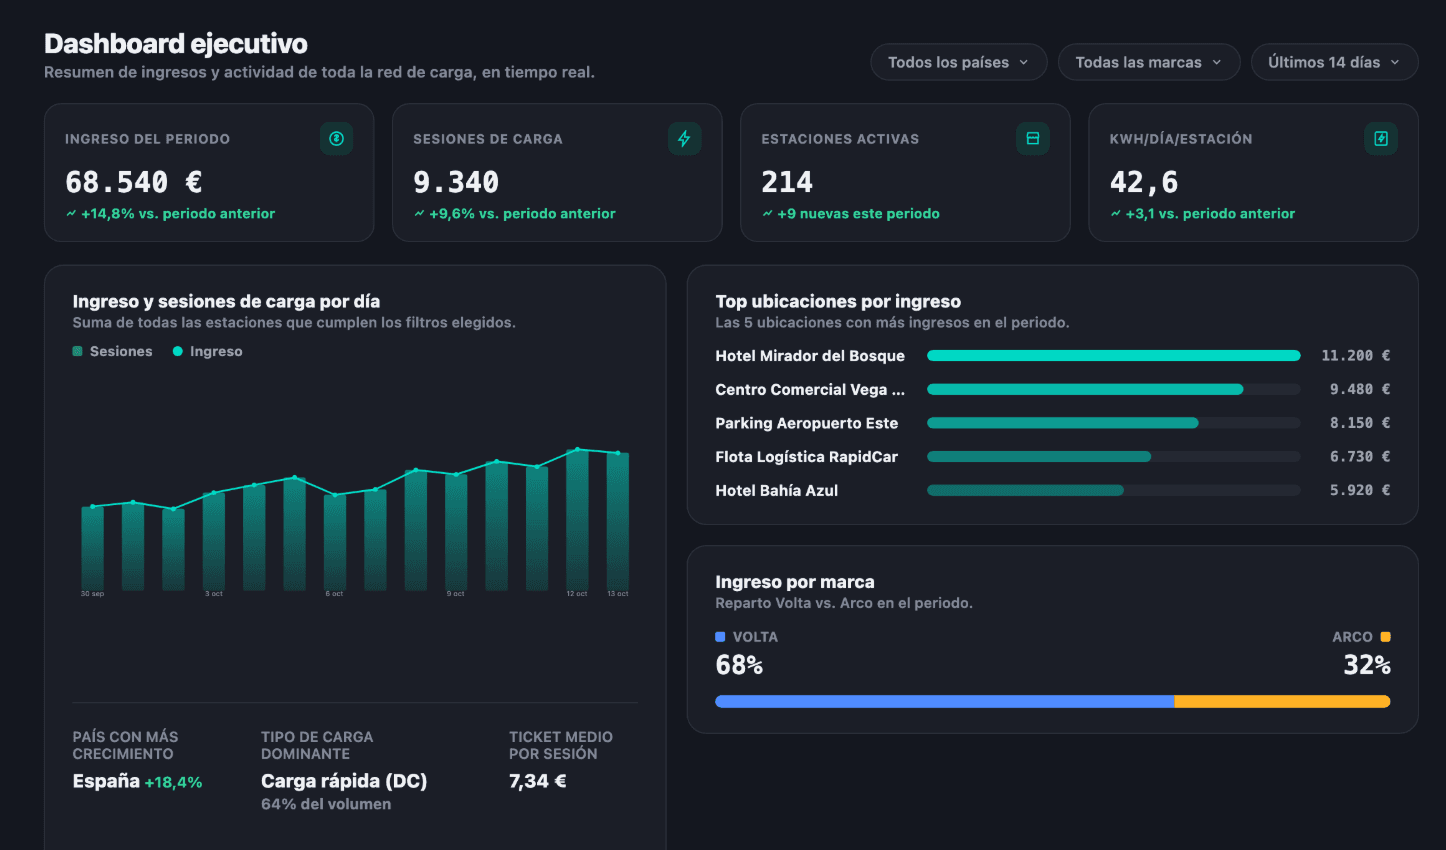Toggle the Ingreso legend dot marker
Screen dimensions: 1446x850
pos(178,352)
